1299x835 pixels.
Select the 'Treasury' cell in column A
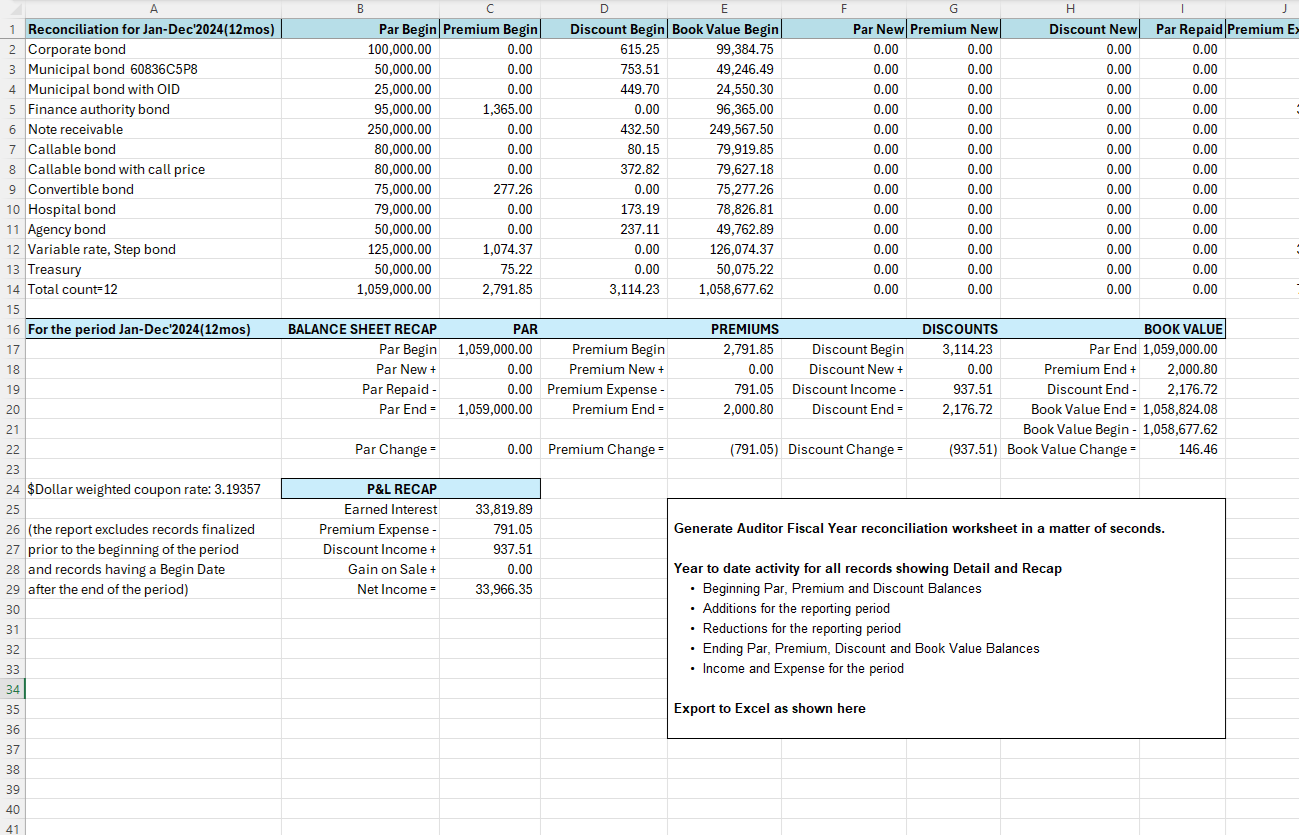point(153,269)
